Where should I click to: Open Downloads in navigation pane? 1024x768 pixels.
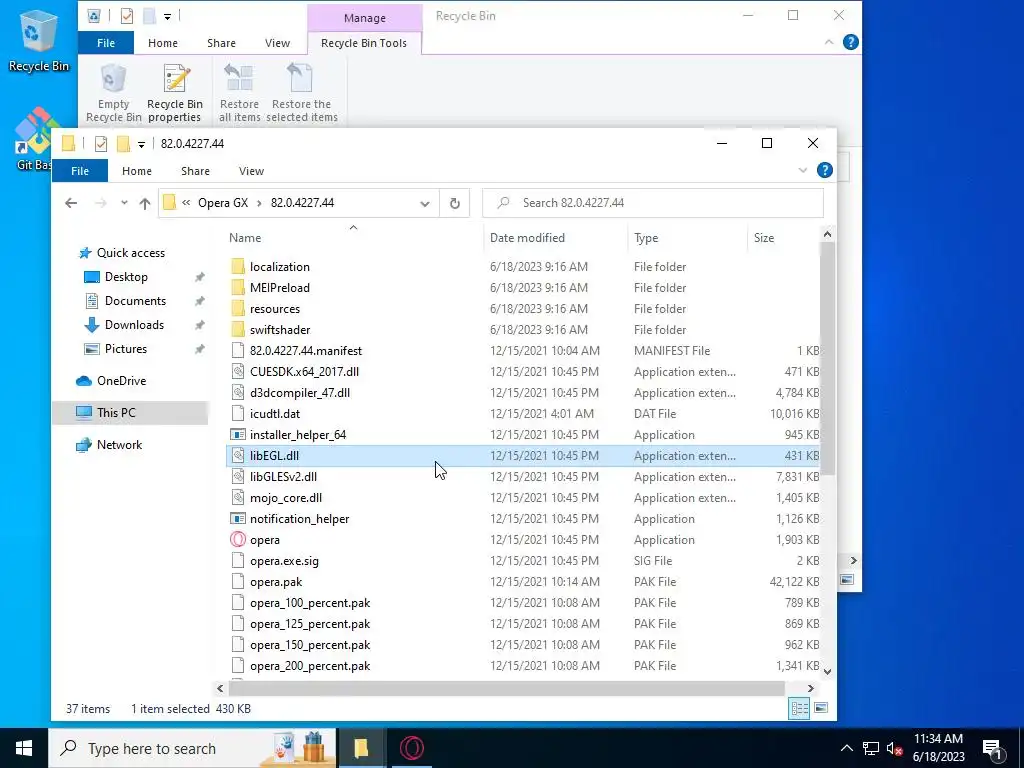134,325
